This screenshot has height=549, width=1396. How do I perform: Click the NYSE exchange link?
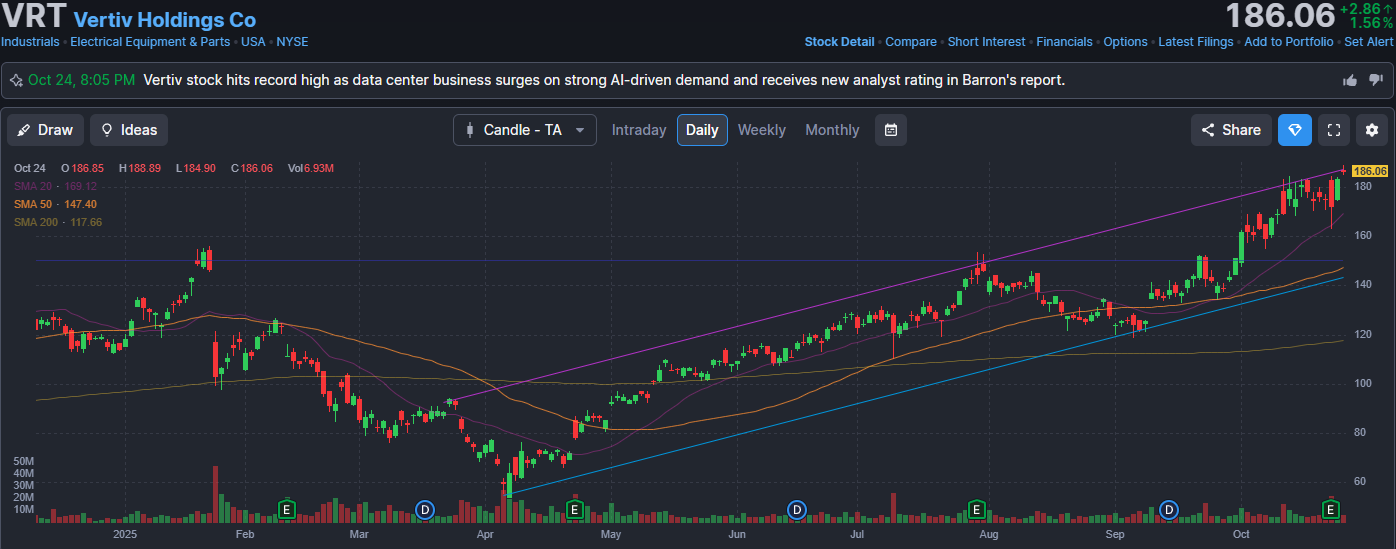point(292,42)
